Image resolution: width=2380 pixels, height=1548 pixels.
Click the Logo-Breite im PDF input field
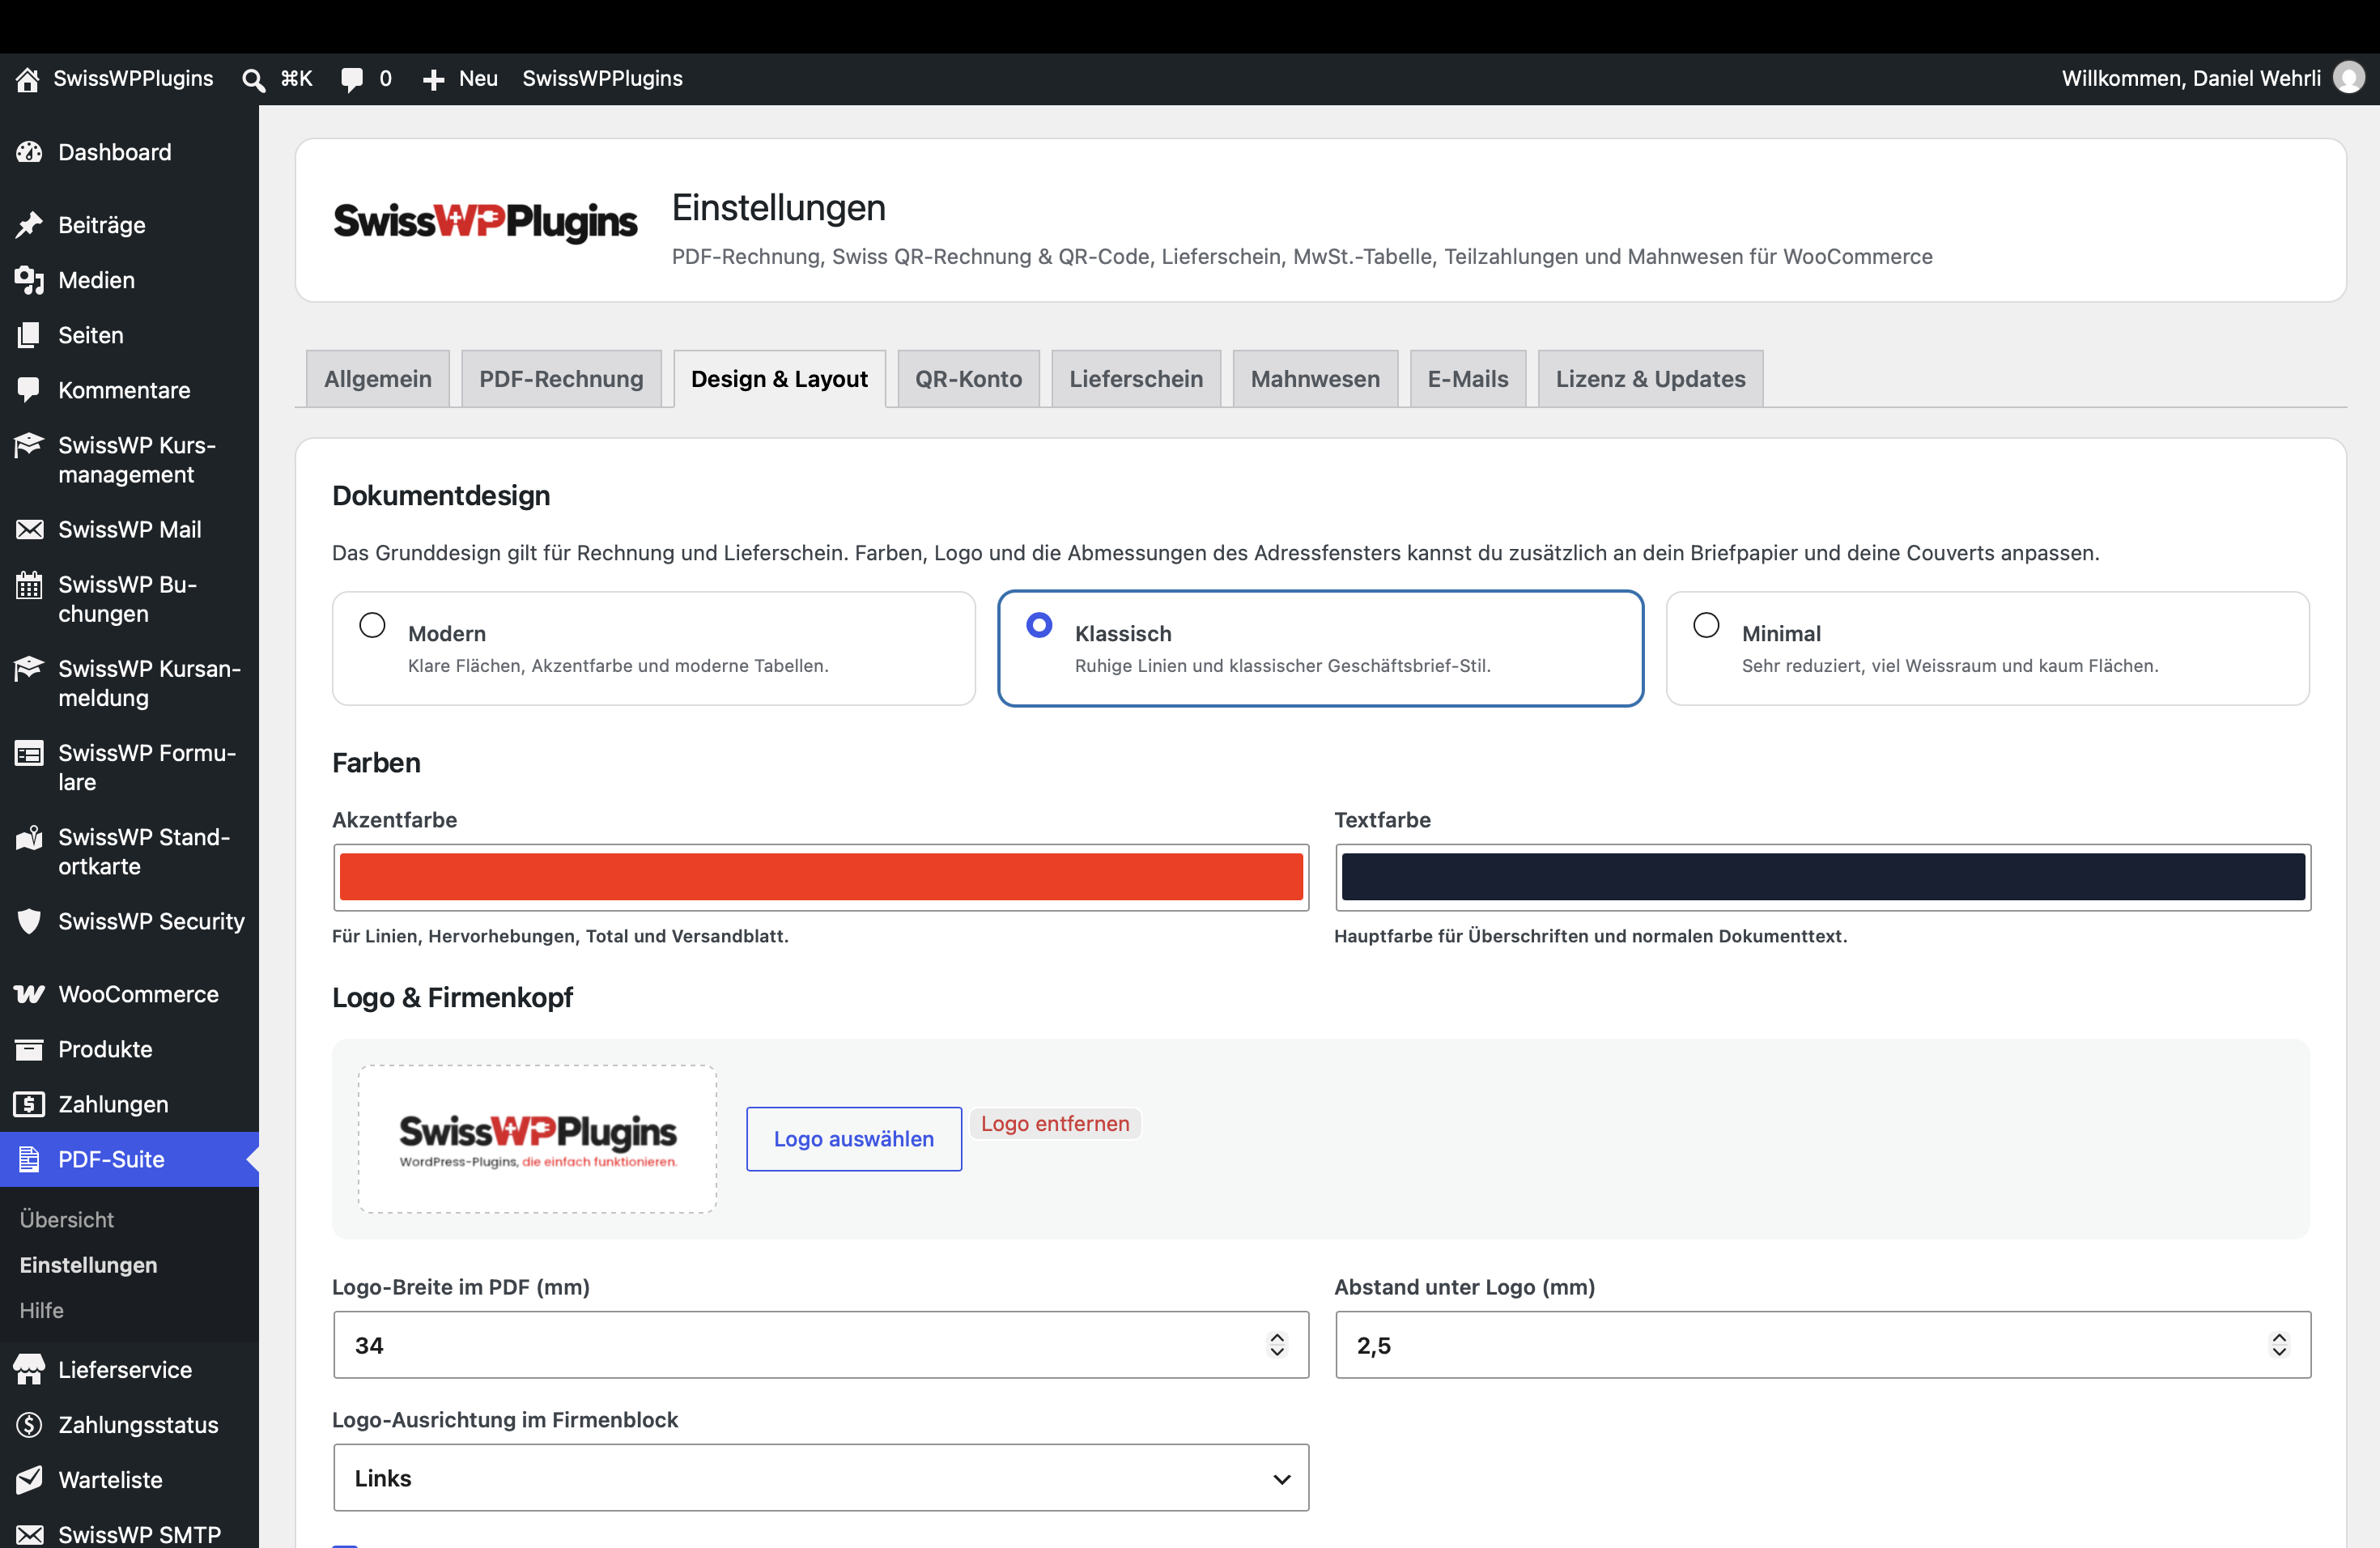pos(821,1345)
